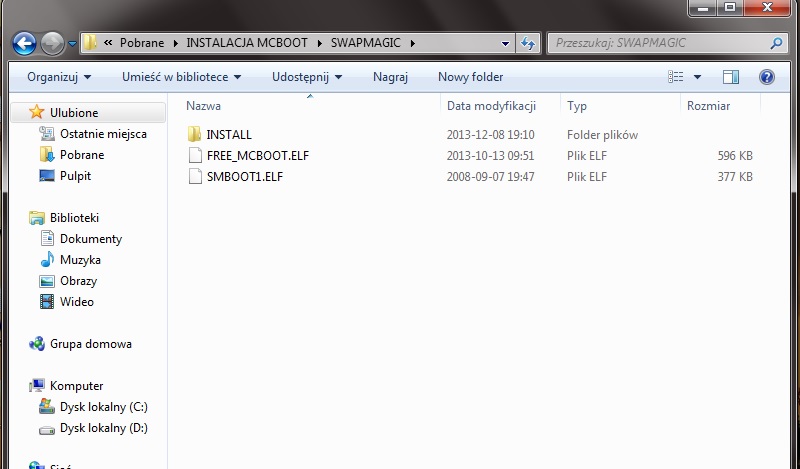Click the Forward navigation arrow
The height and width of the screenshot is (469, 800).
click(x=52, y=43)
